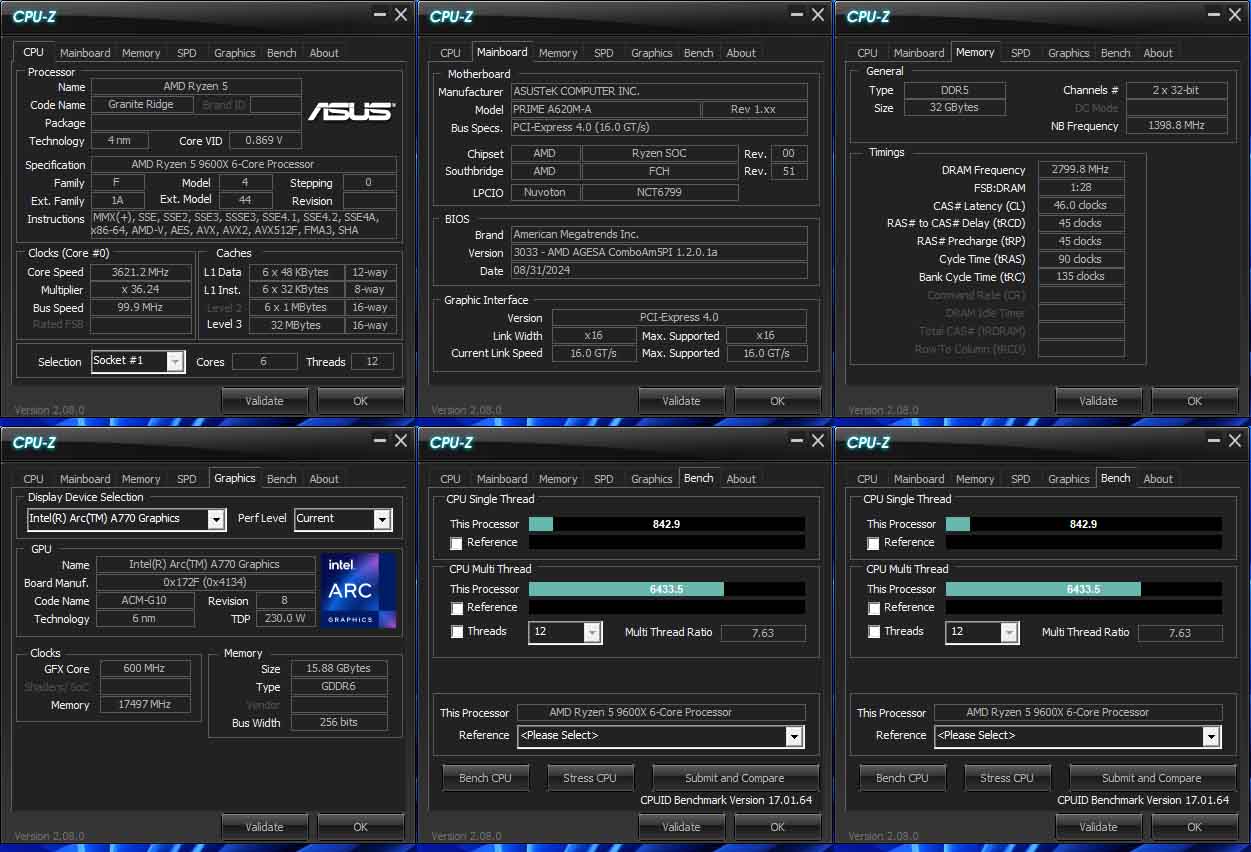The image size is (1251, 852).
Task: Close the Graphics tab CPU-Z window
Action: [x=401, y=440]
